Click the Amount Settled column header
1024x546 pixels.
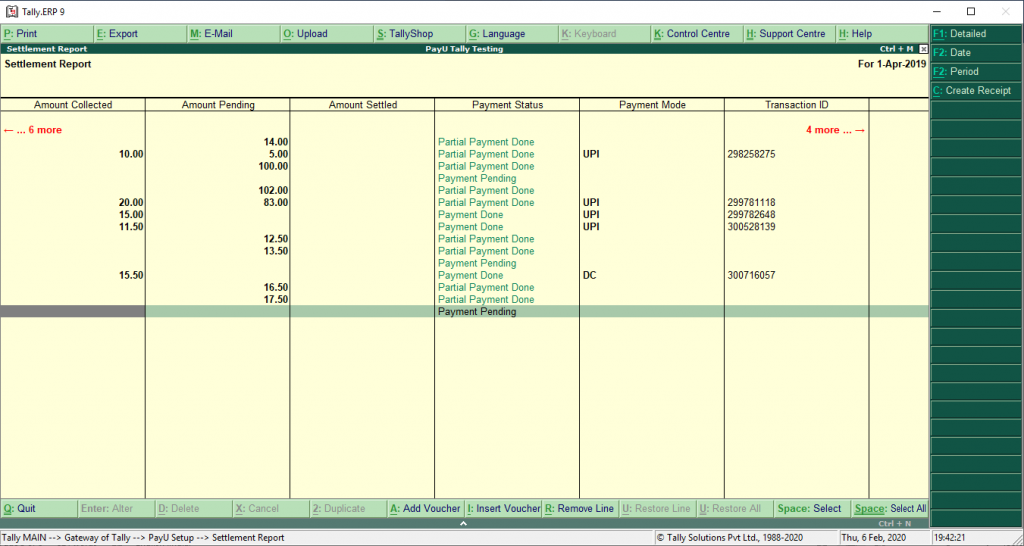pos(363,105)
